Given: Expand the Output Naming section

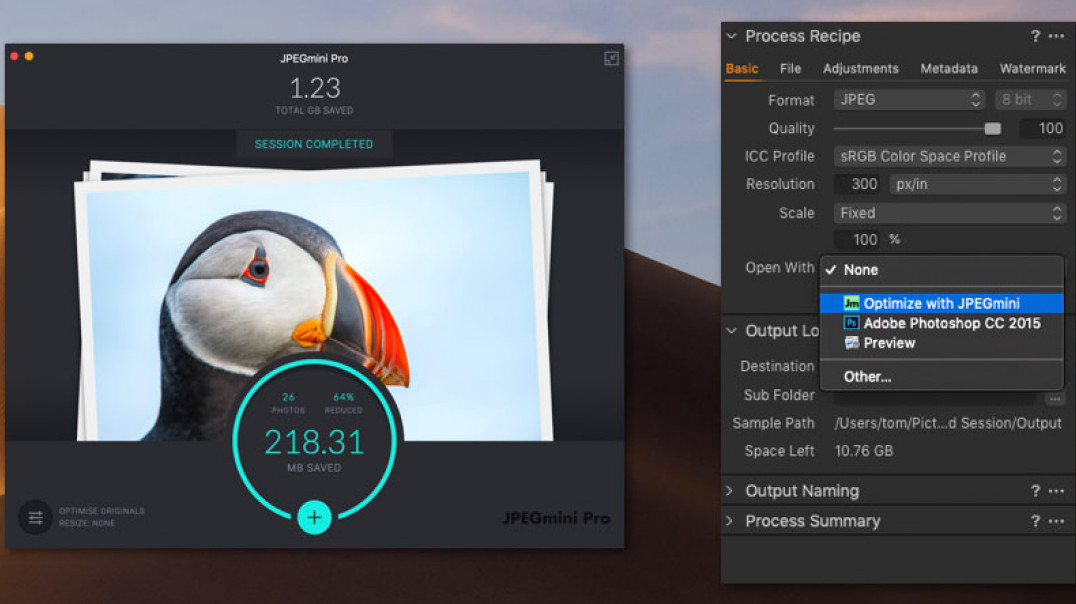Looking at the screenshot, I should click(x=730, y=491).
